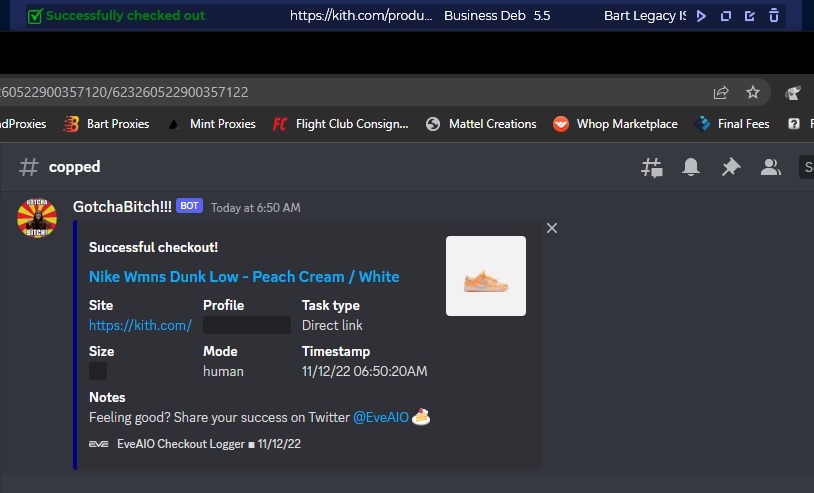Open the Mattel Creations bookmark
The height and width of the screenshot is (493, 814).
[481, 124]
